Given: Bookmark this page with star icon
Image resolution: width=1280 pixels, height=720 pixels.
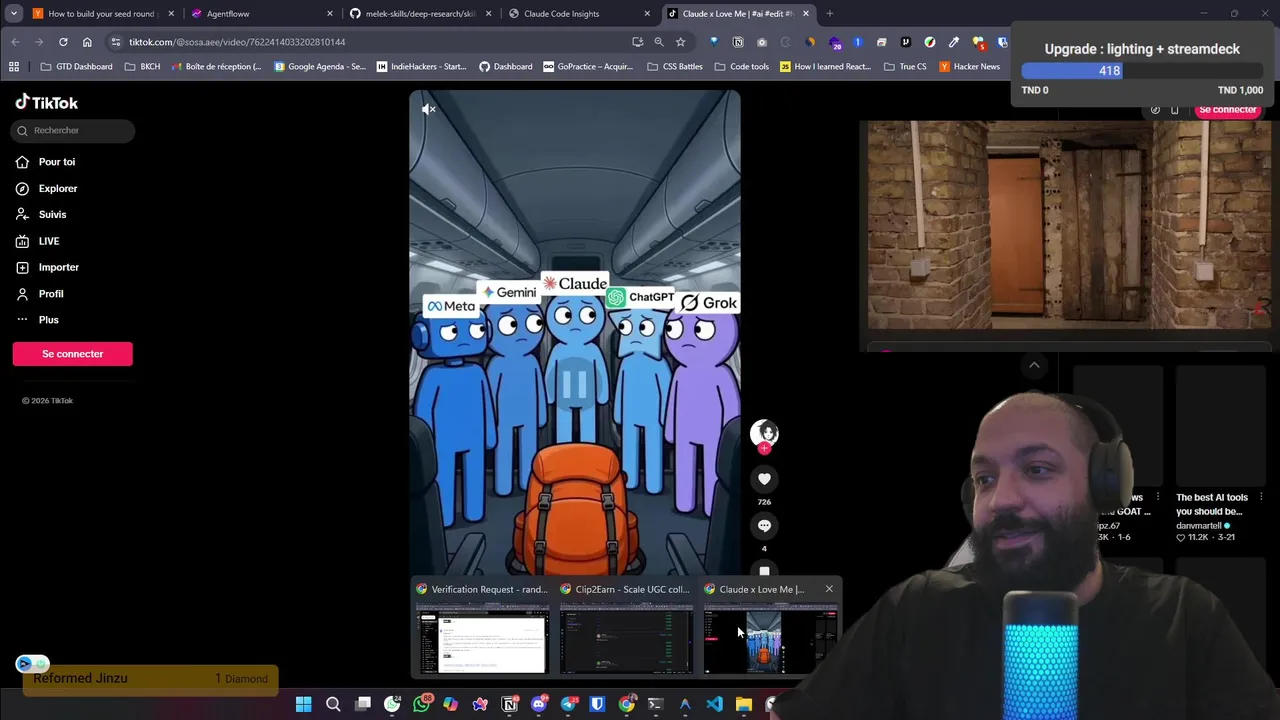Looking at the screenshot, I should tap(680, 42).
